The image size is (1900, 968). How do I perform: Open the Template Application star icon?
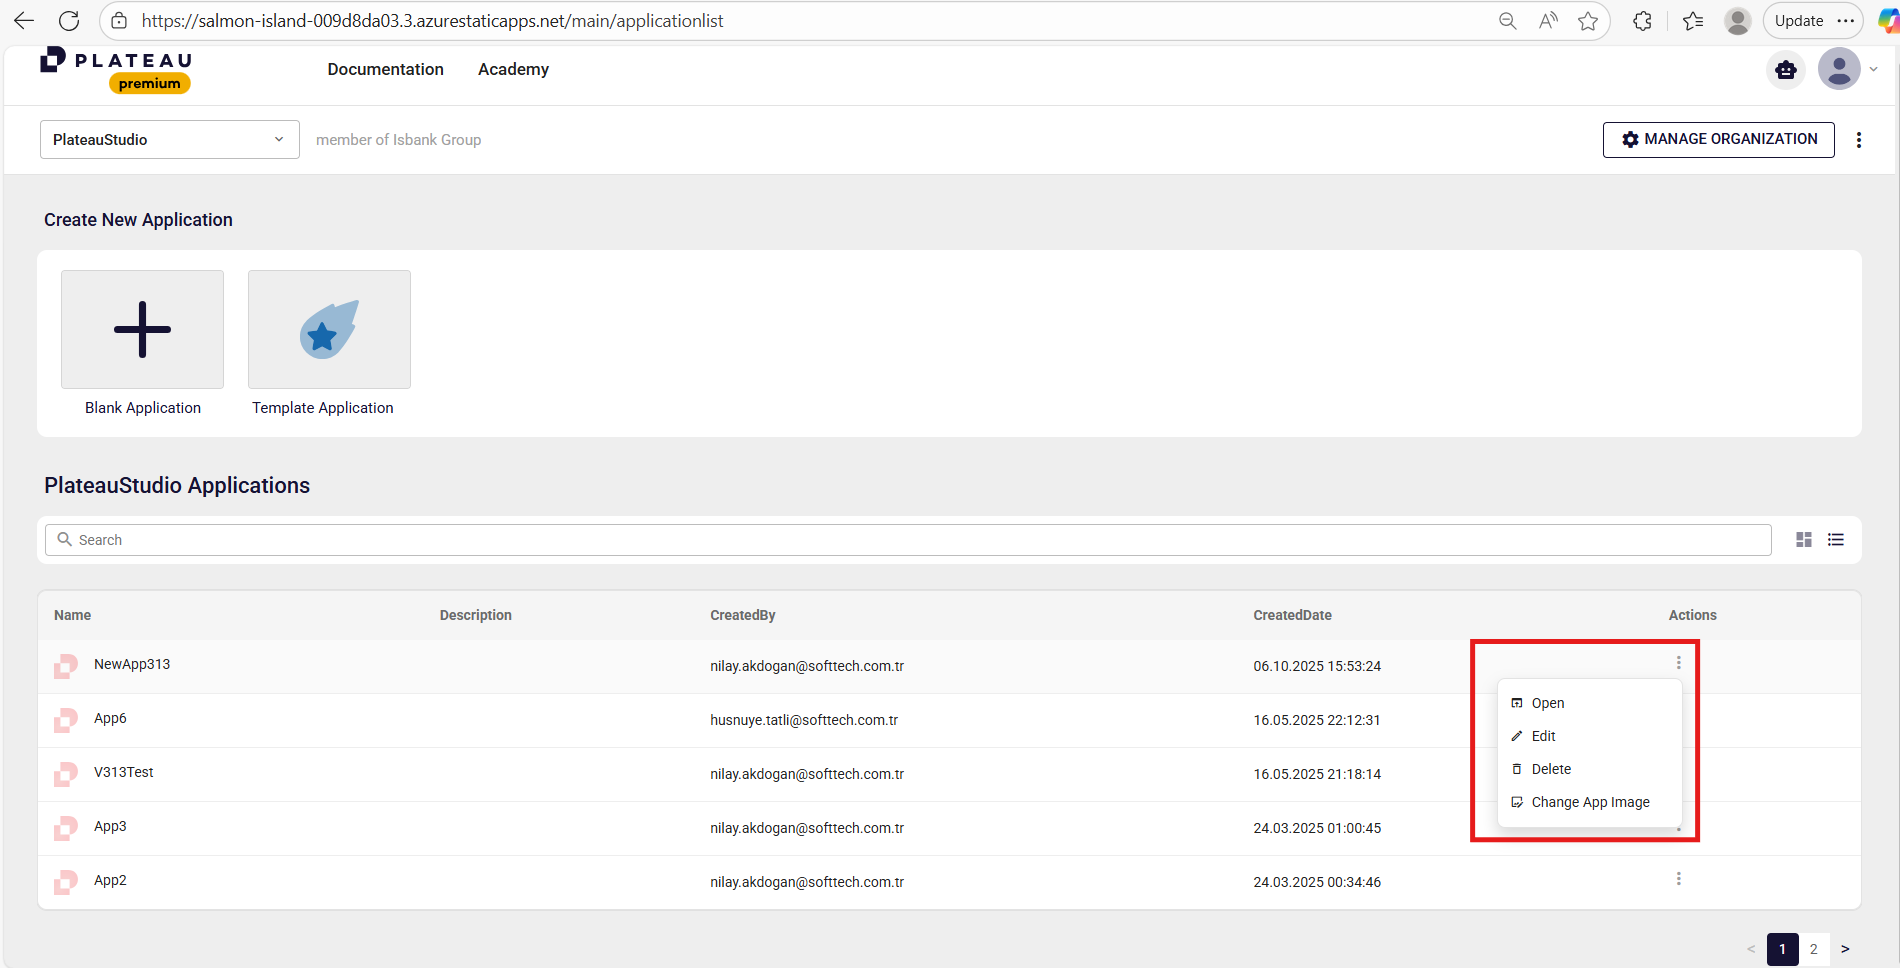329,329
